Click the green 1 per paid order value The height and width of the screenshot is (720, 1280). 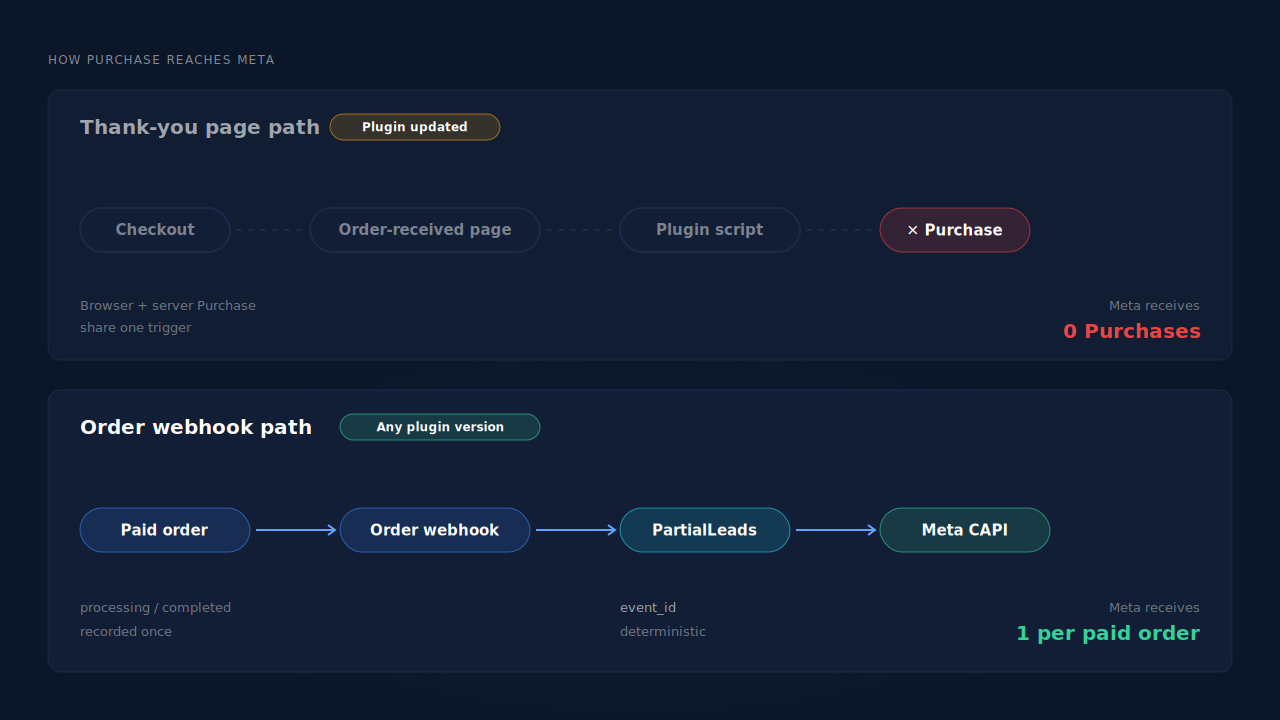point(1108,633)
